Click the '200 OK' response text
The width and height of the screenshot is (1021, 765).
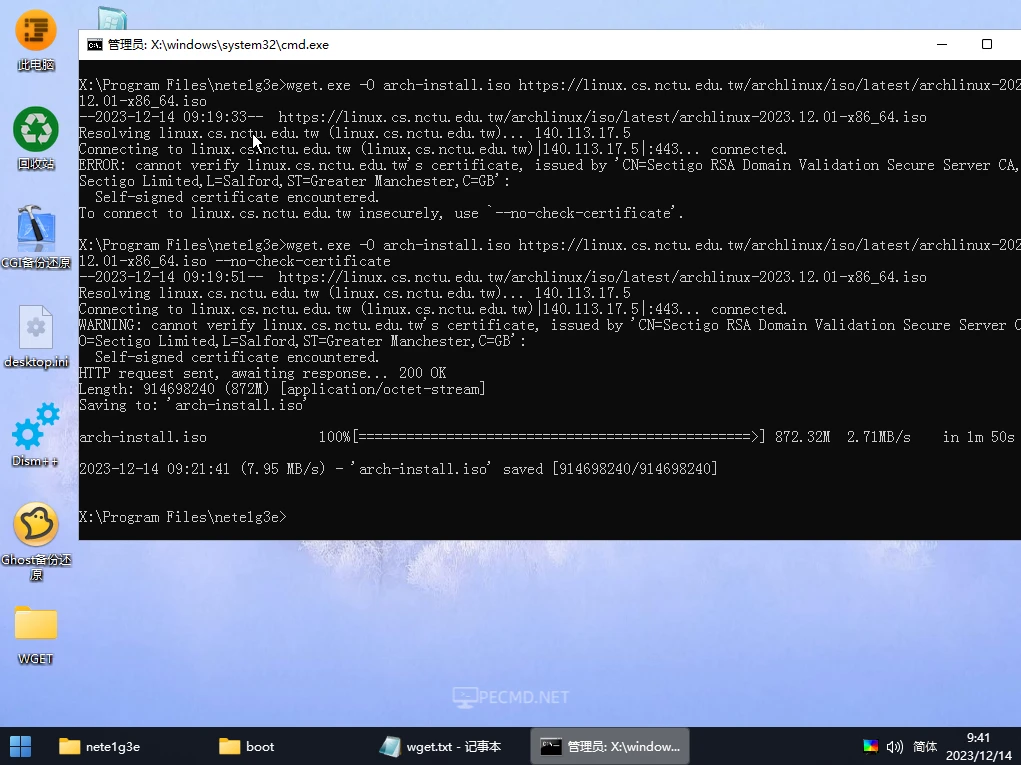coord(423,373)
